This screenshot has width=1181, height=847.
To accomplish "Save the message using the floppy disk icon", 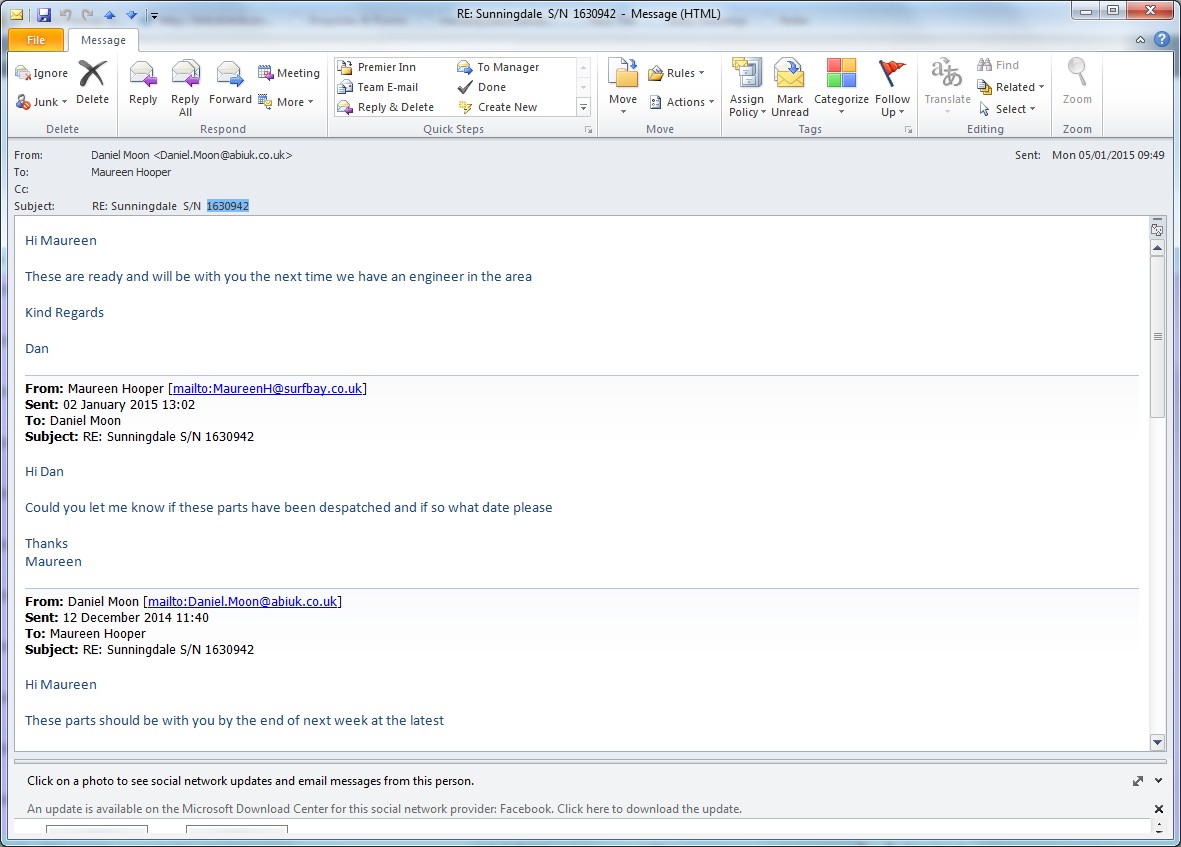I will click(x=44, y=15).
